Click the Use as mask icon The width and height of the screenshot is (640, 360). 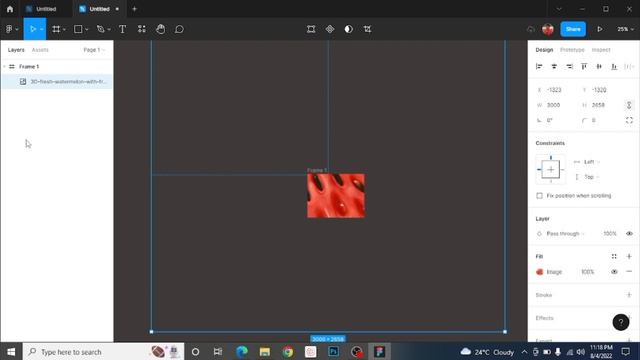pyautogui.click(x=349, y=29)
